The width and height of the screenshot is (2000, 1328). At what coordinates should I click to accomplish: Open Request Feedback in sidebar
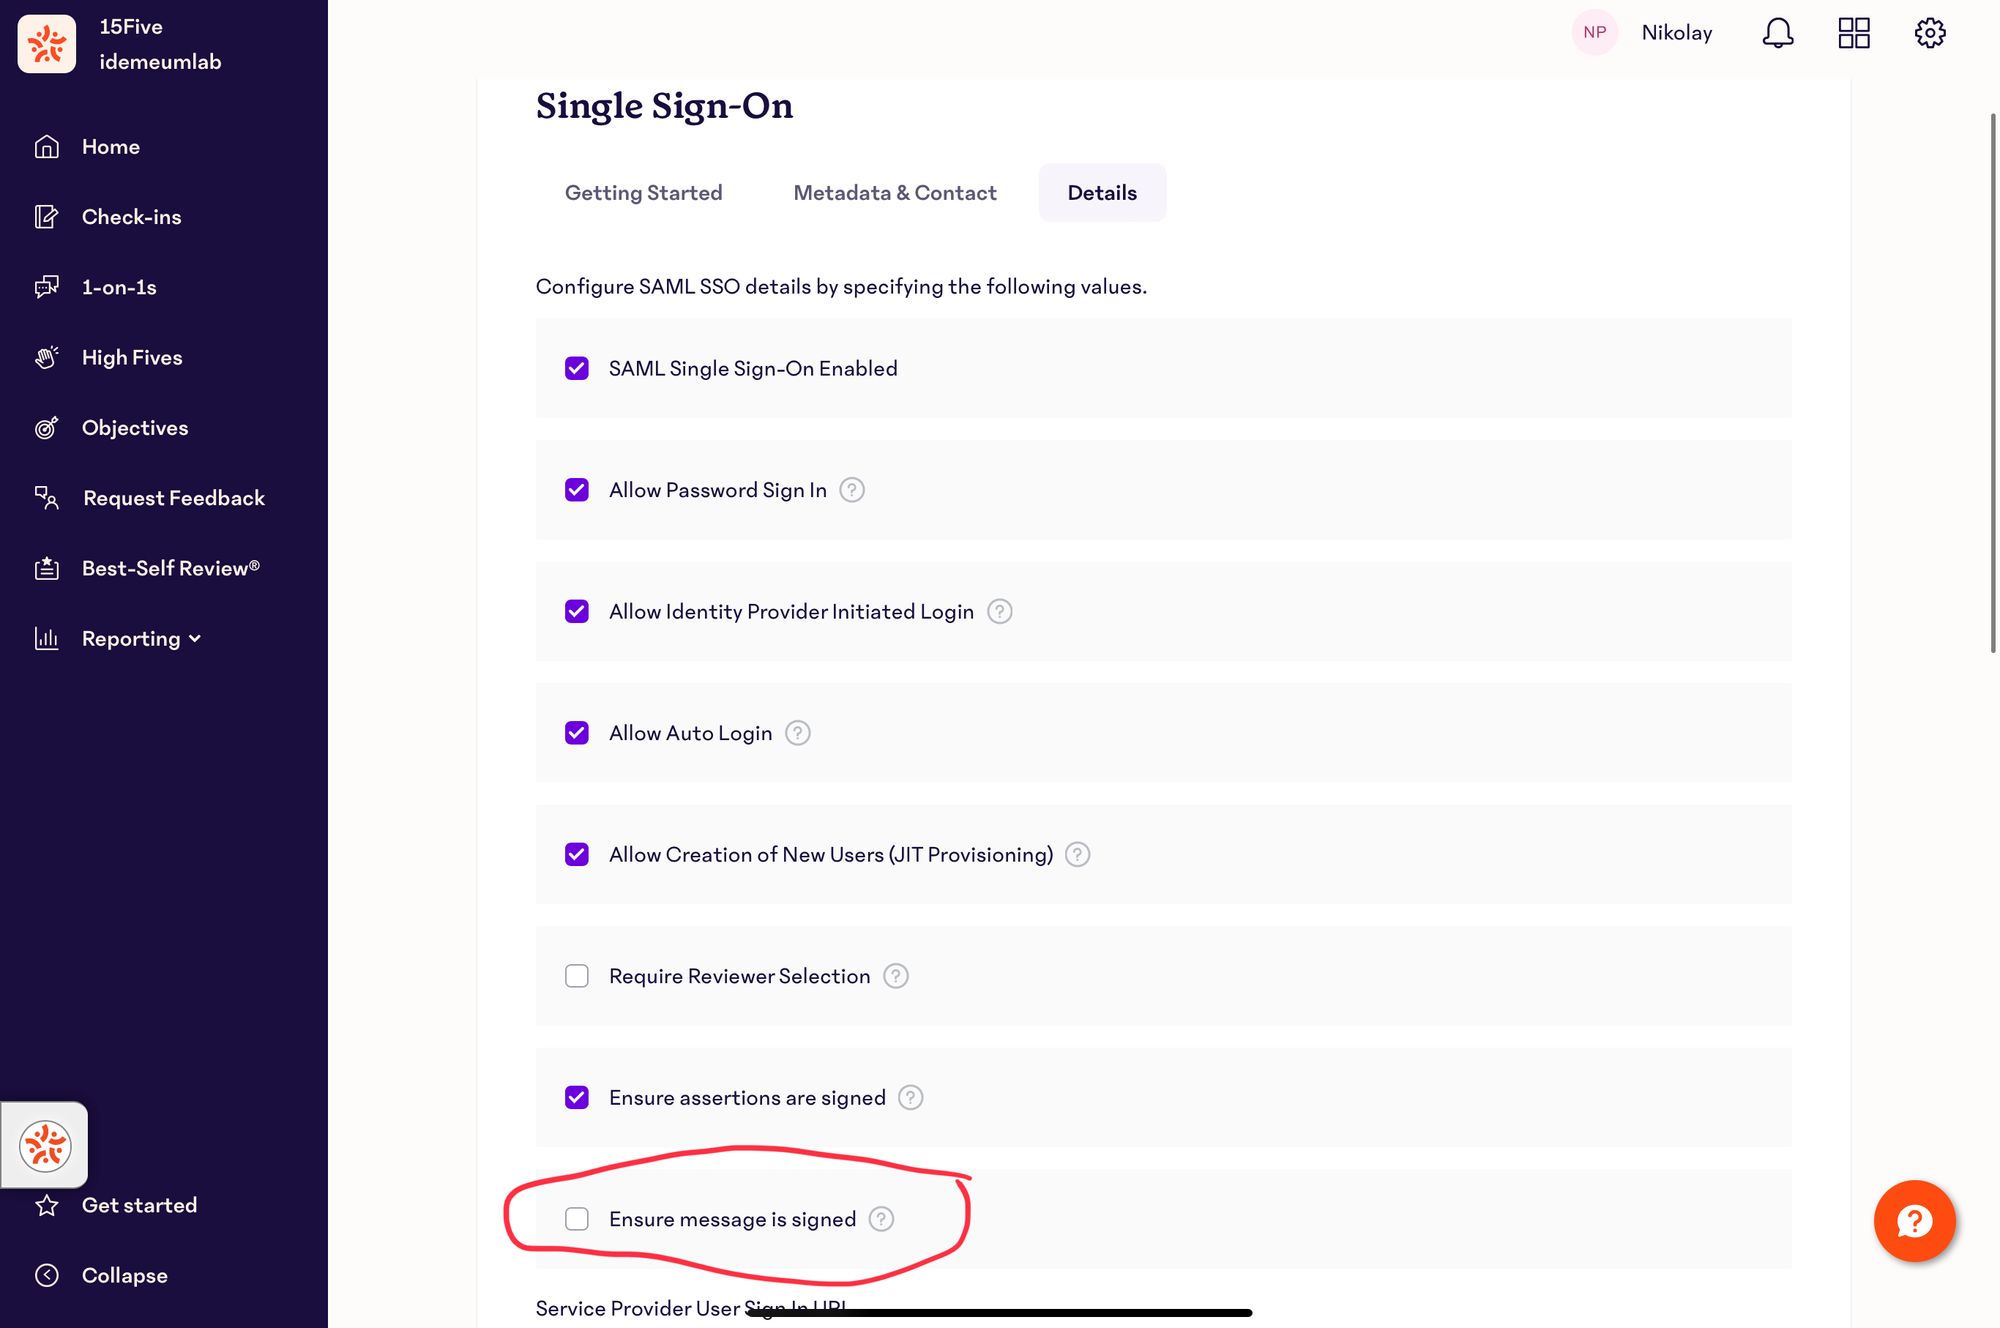[173, 498]
